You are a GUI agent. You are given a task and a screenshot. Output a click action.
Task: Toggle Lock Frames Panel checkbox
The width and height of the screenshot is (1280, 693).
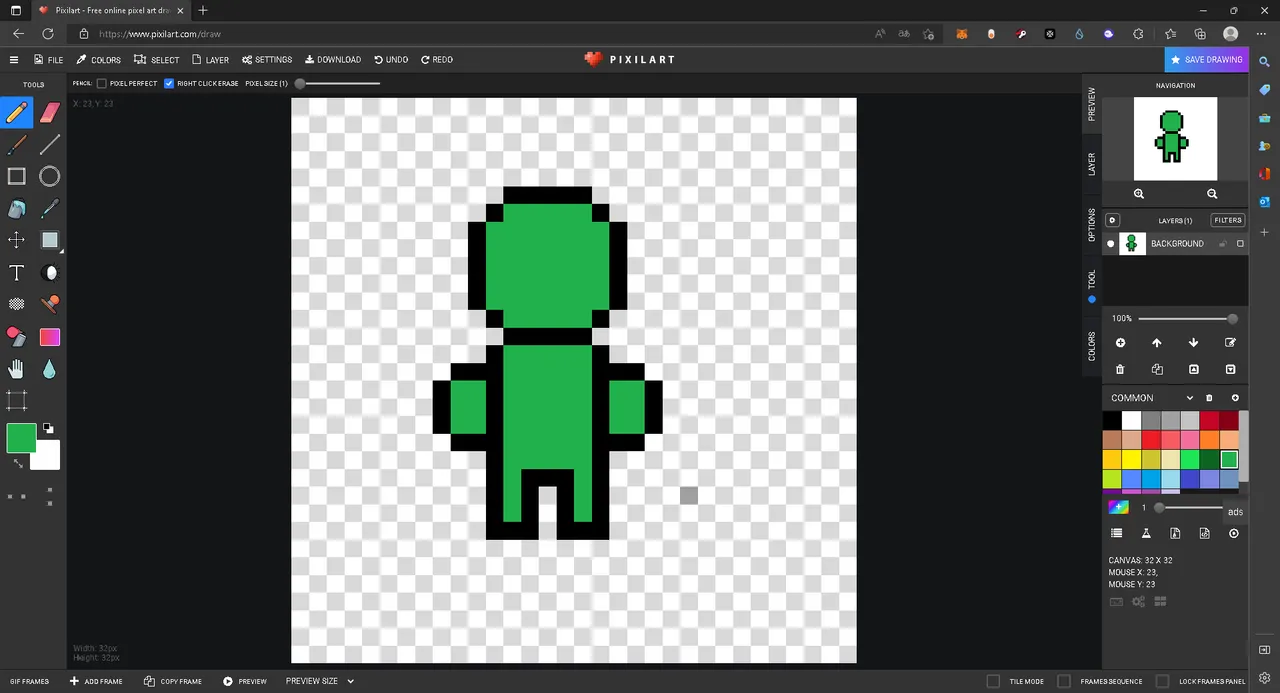point(1163,681)
